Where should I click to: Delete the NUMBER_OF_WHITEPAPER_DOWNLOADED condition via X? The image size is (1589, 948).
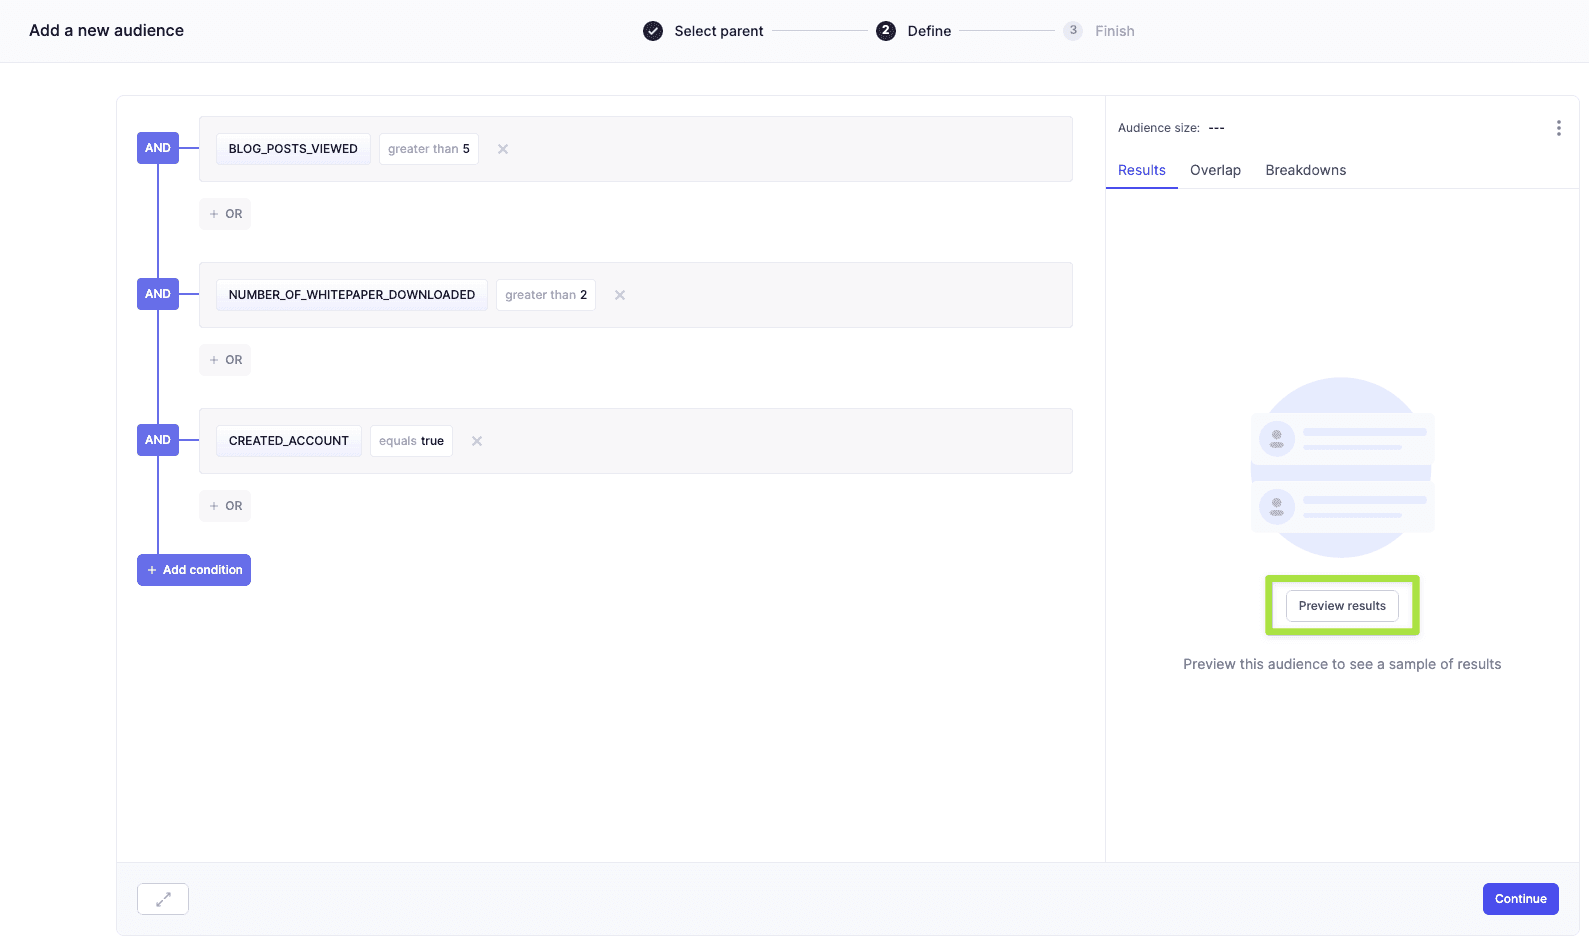(x=620, y=295)
